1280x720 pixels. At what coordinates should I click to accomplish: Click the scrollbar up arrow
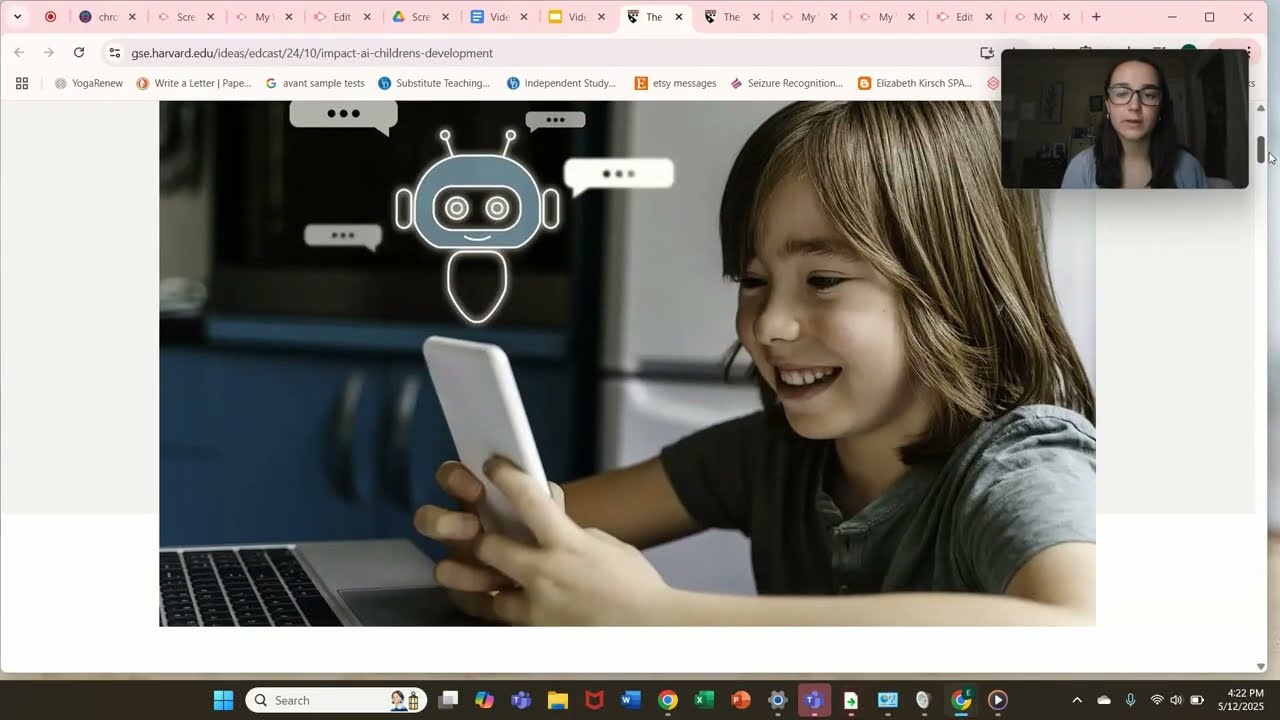click(x=1261, y=107)
